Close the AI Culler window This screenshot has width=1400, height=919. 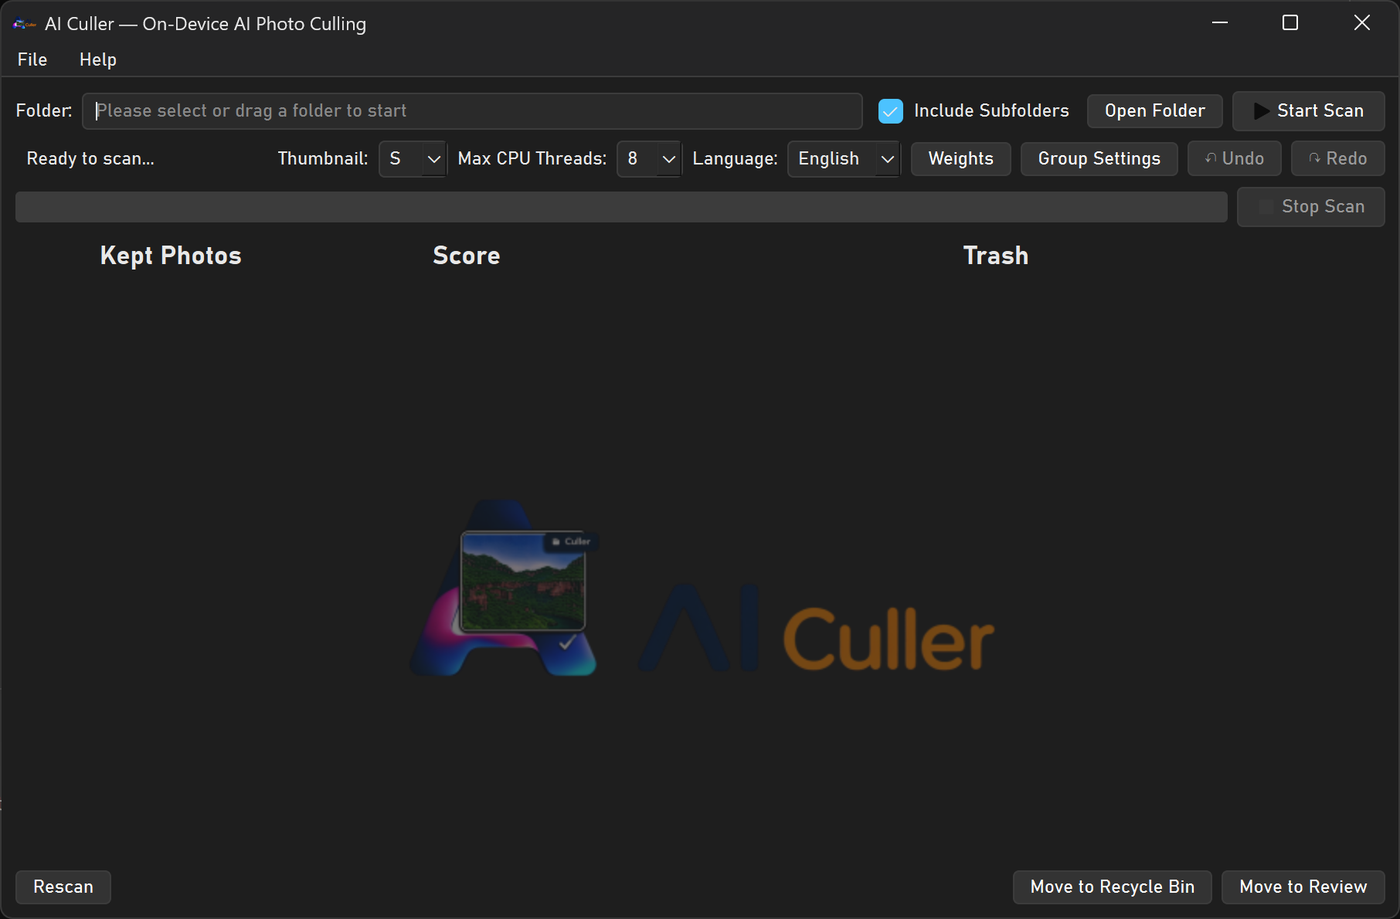(x=1361, y=23)
